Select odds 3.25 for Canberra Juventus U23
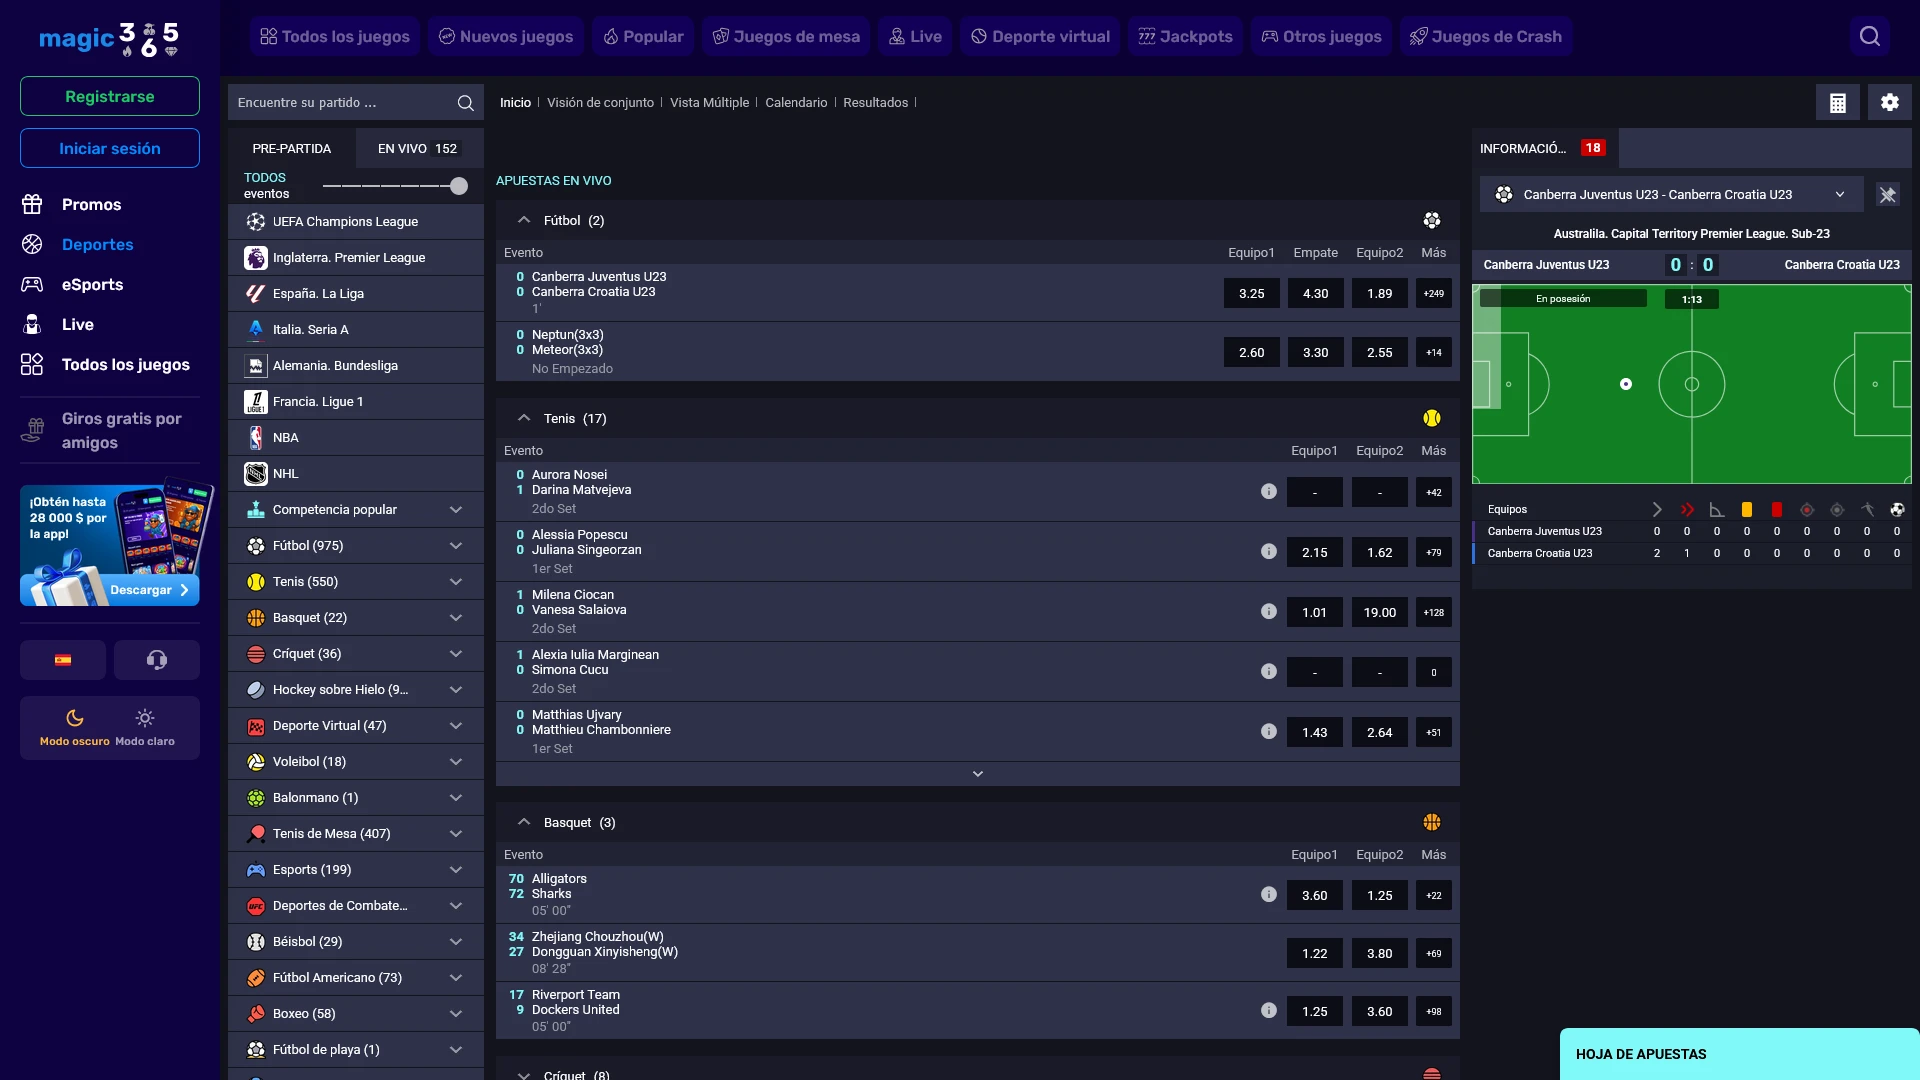1920x1080 pixels. pos(1252,293)
